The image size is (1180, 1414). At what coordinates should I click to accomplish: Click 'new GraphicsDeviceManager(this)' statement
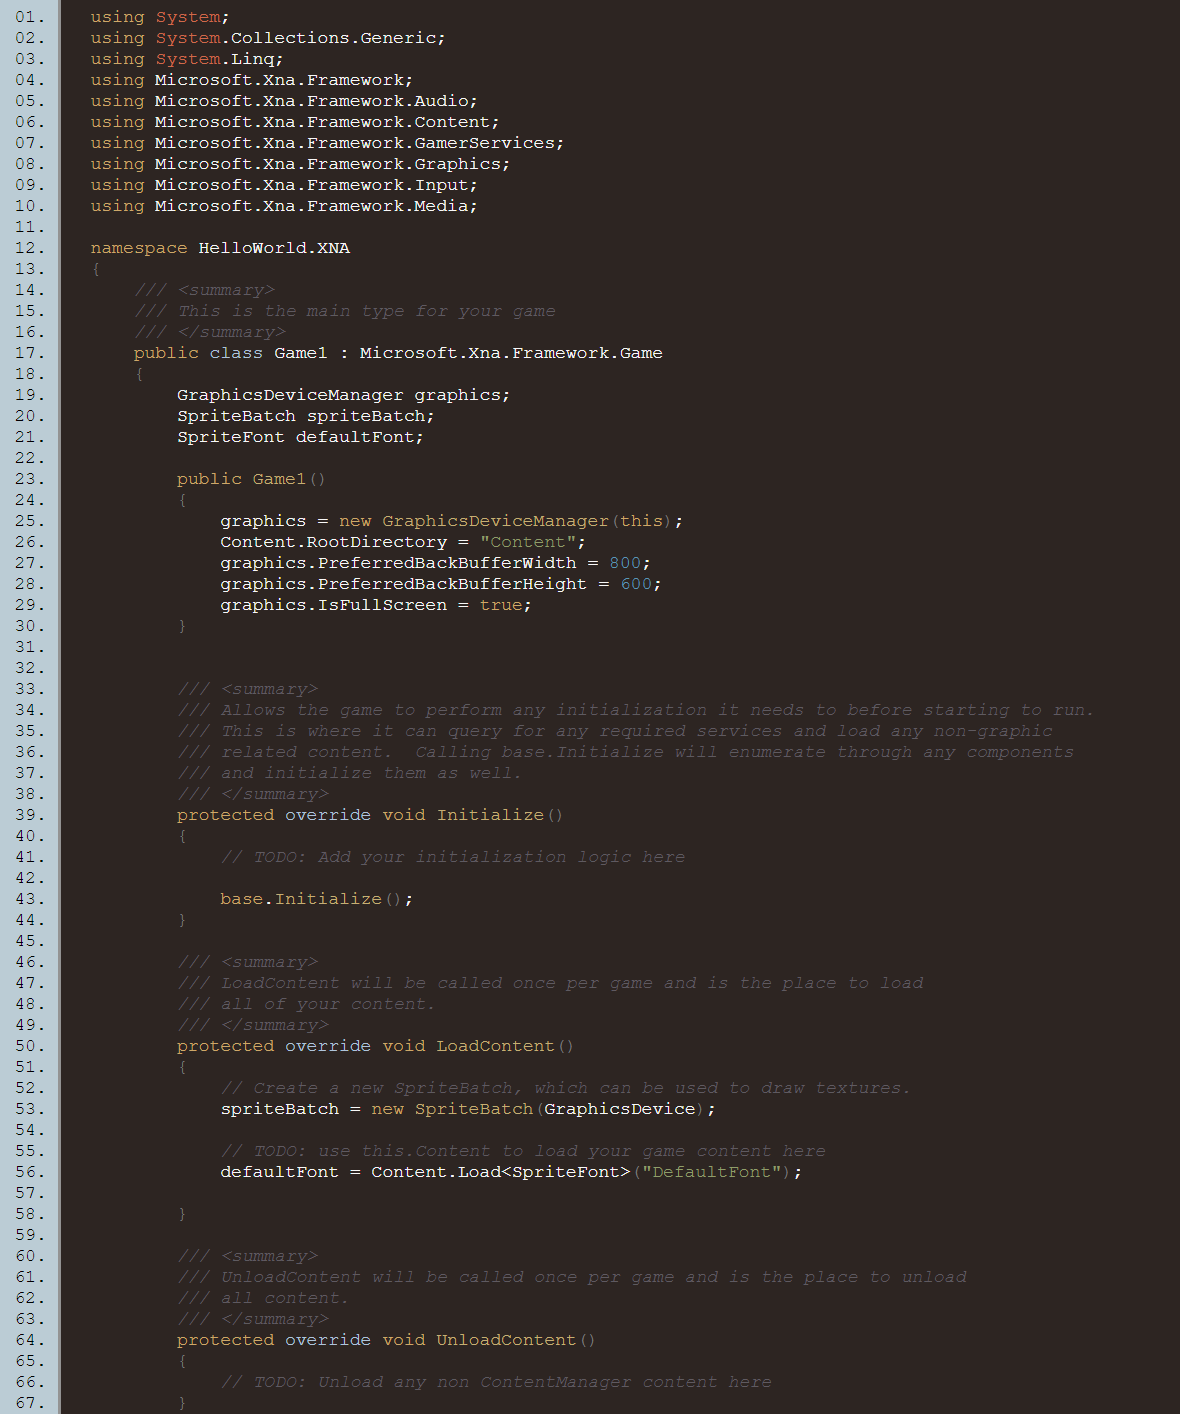pyautogui.click(x=452, y=521)
